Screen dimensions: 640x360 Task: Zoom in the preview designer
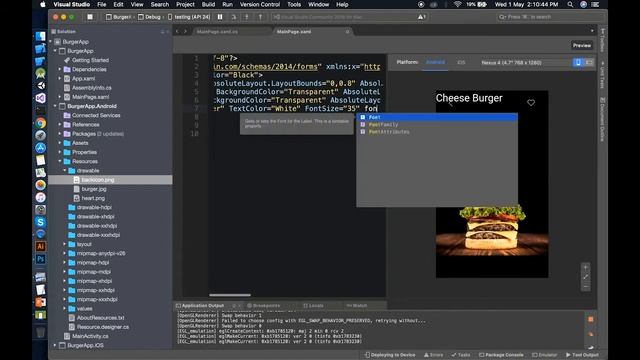[585, 268]
